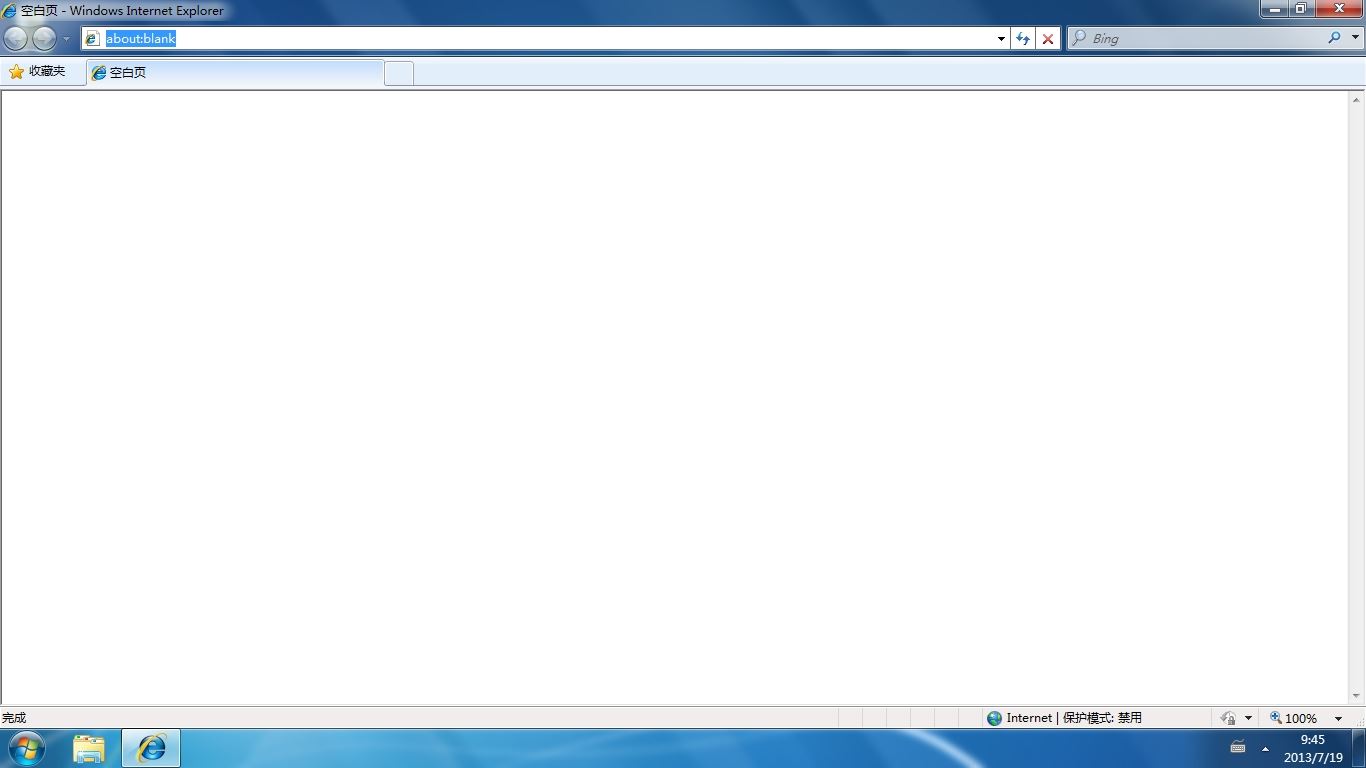Click the scrollbar down arrow
The width and height of the screenshot is (1366, 768).
coord(1357,696)
